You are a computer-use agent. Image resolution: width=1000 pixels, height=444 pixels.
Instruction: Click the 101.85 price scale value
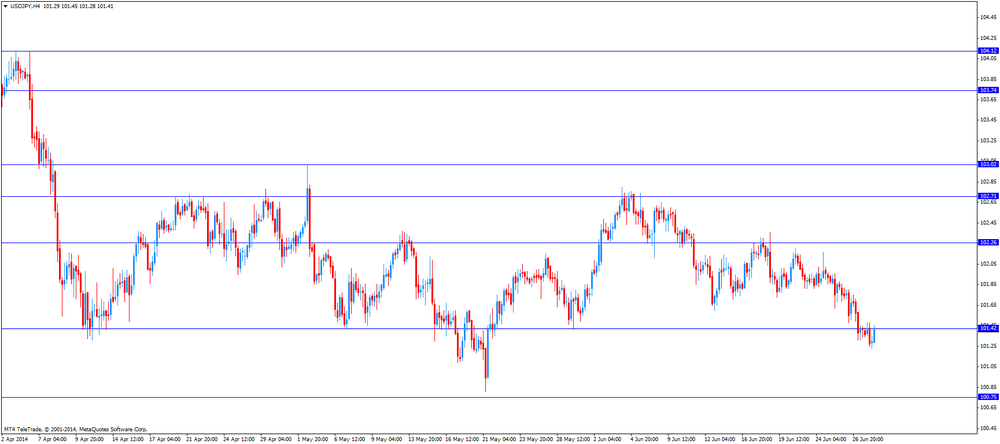pos(989,284)
